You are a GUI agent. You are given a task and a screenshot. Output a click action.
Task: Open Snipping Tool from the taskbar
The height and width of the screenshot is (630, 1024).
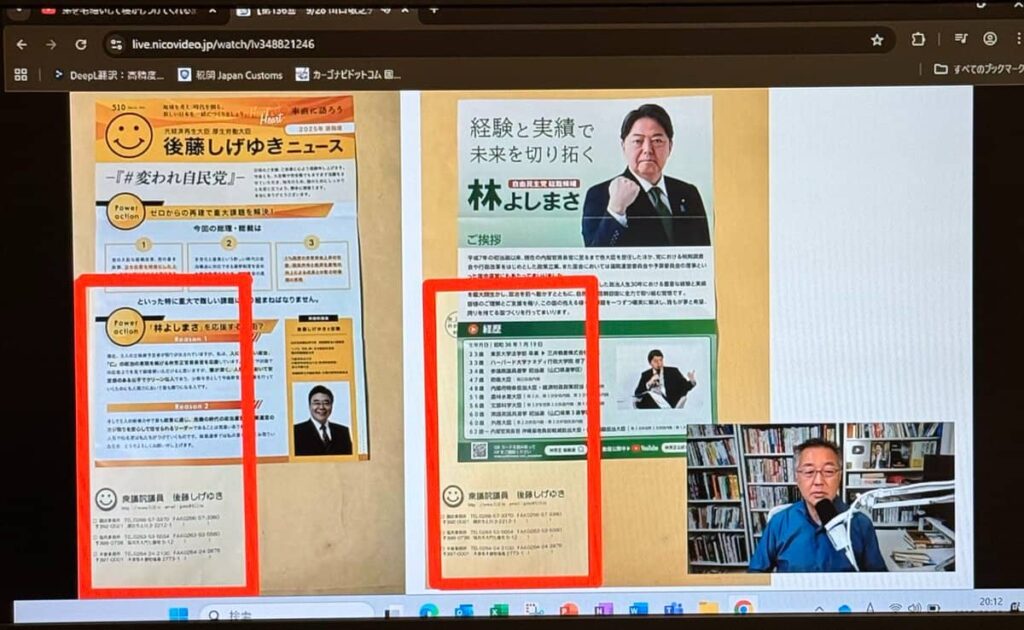click(534, 609)
